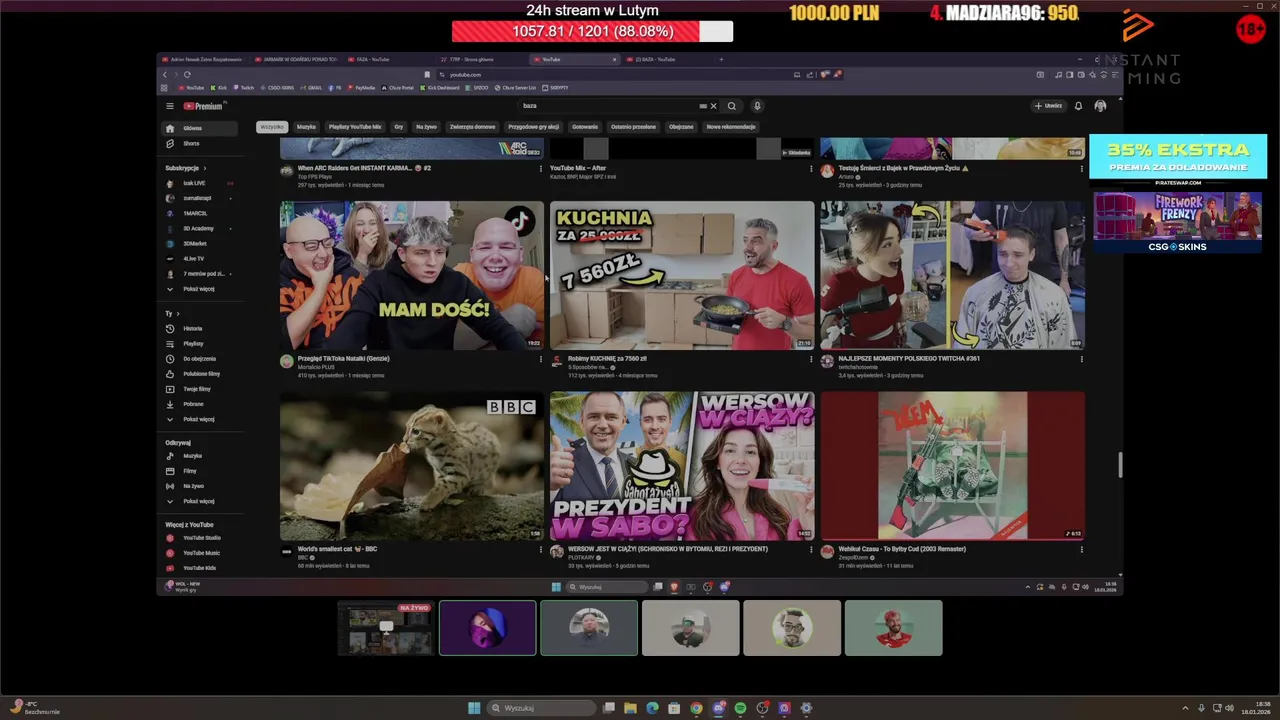Select the Nowe rekomendacje chip
Screen dimensions: 1280x720
[x=731, y=127]
